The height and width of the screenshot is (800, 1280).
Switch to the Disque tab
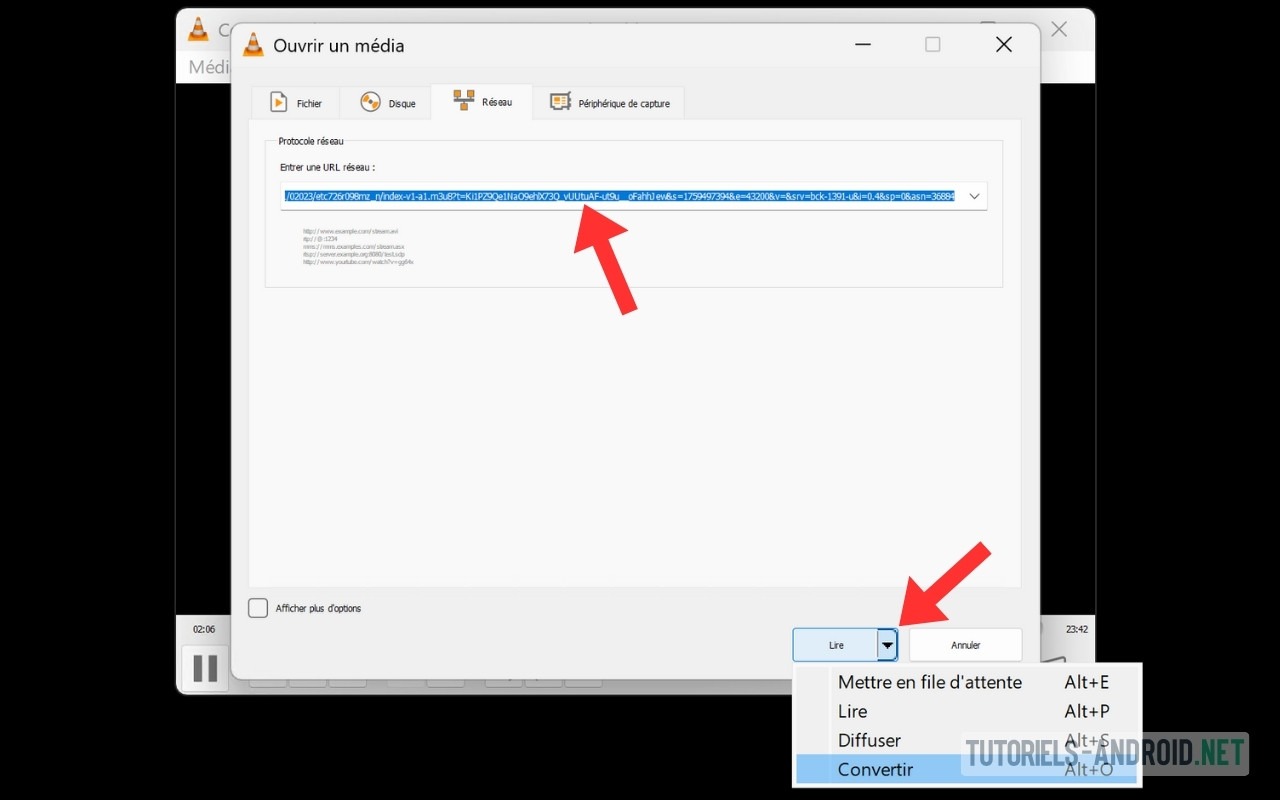386,103
